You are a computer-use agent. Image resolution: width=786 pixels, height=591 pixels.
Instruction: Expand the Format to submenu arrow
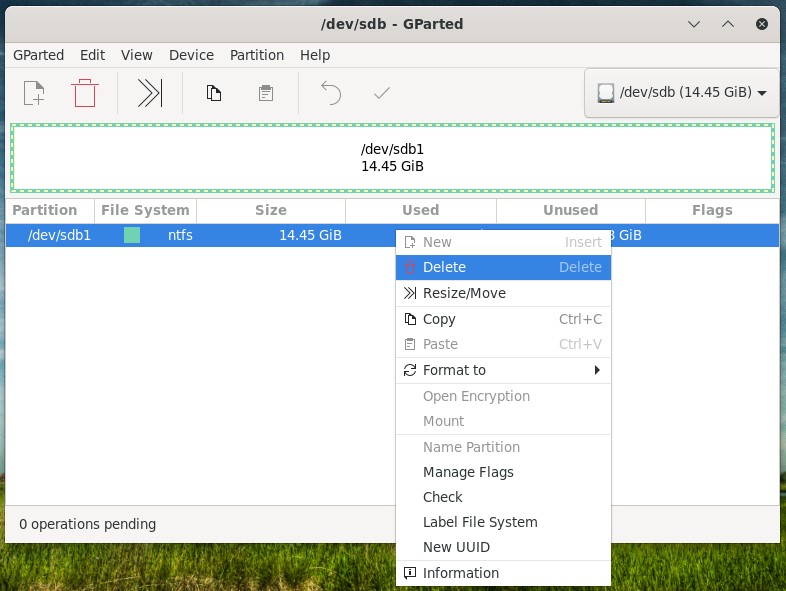[x=597, y=370]
